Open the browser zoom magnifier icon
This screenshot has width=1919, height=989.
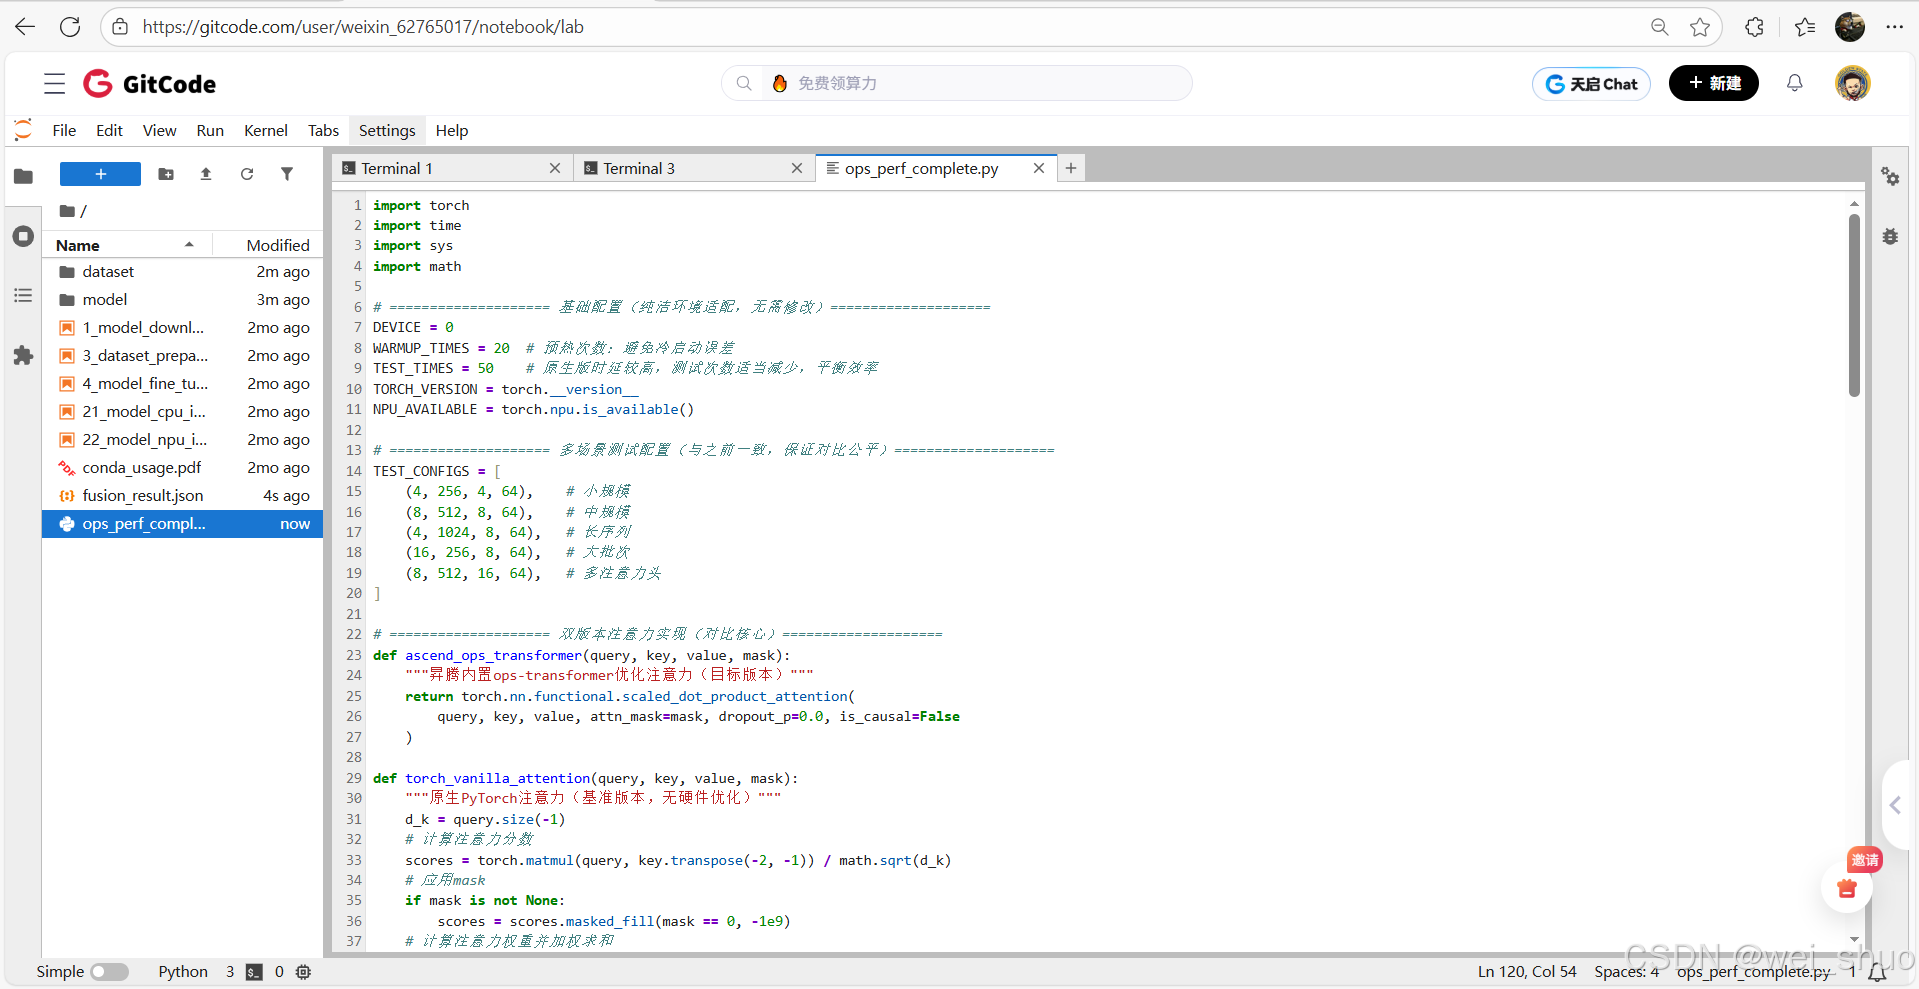pos(1660,27)
